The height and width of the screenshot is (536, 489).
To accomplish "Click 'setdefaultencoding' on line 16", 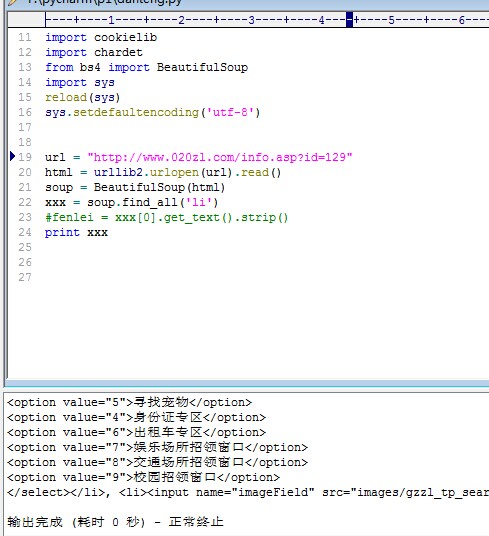I will click(x=136, y=112).
